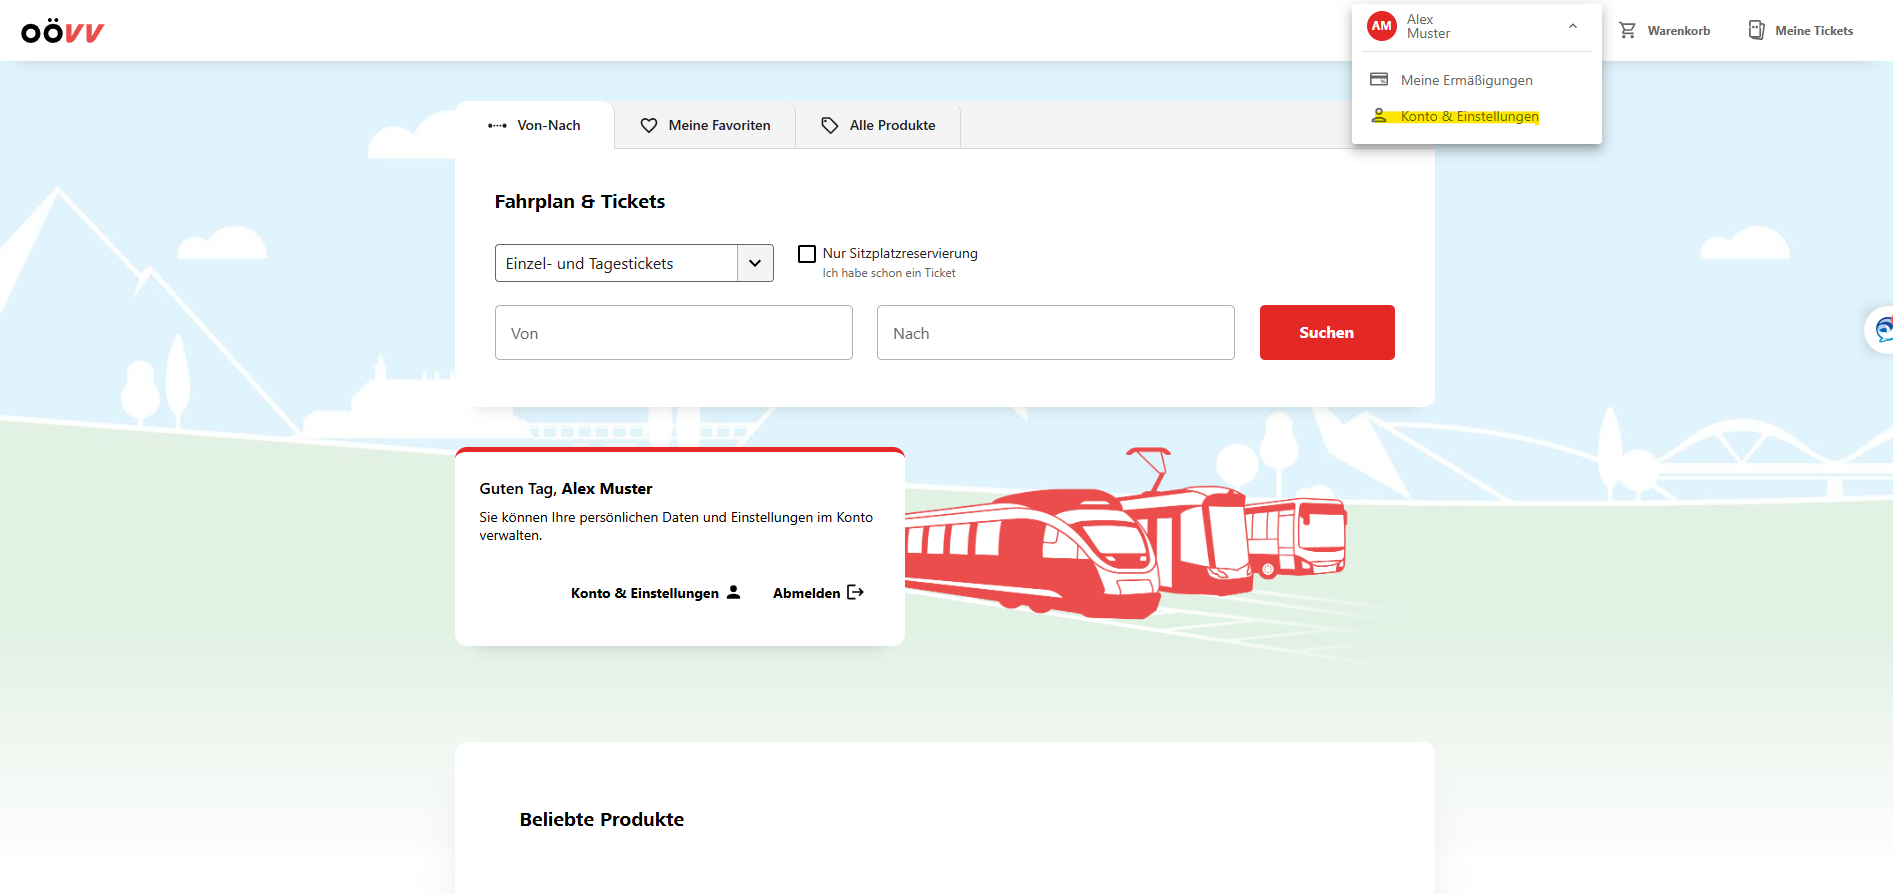
Task: Open the Einzel- und Tagestickets dropdown
Action: (x=634, y=263)
